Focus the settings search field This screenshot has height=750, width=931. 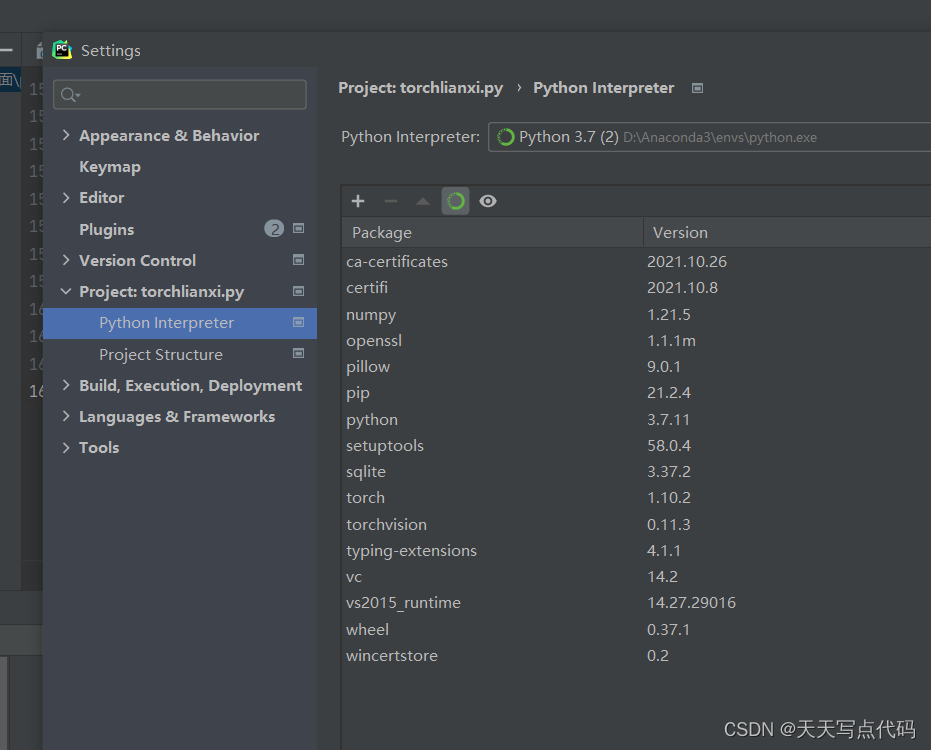180,94
